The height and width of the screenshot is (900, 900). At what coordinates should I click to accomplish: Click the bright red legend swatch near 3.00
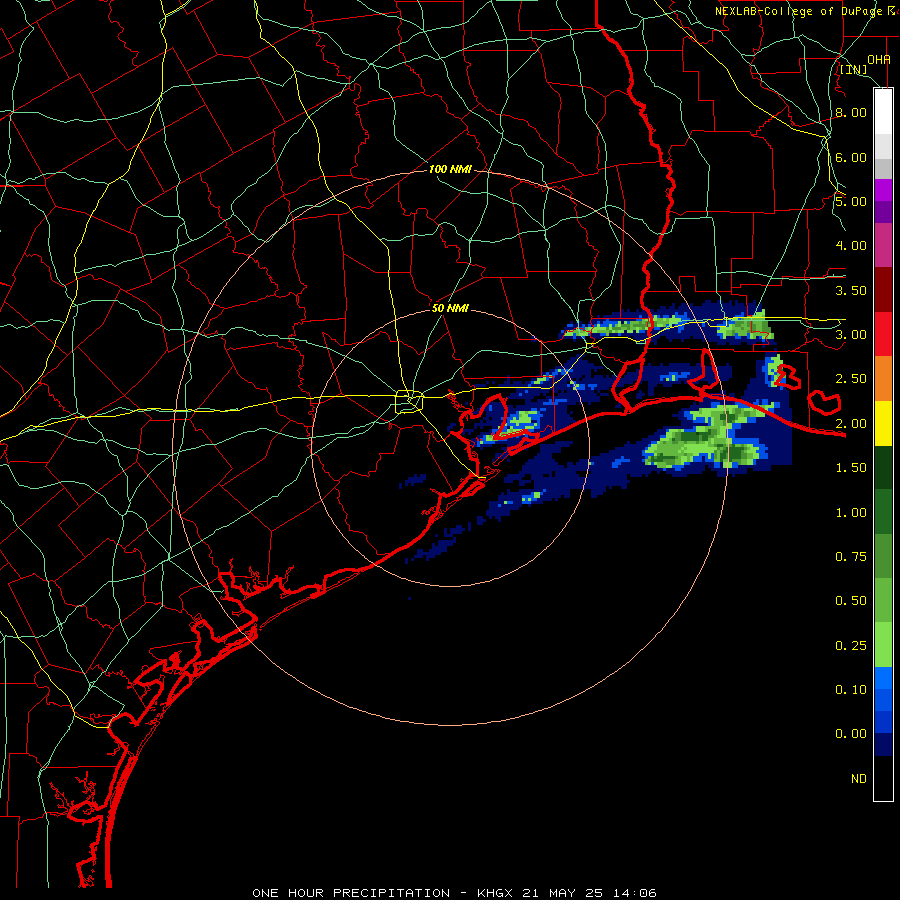coord(883,334)
